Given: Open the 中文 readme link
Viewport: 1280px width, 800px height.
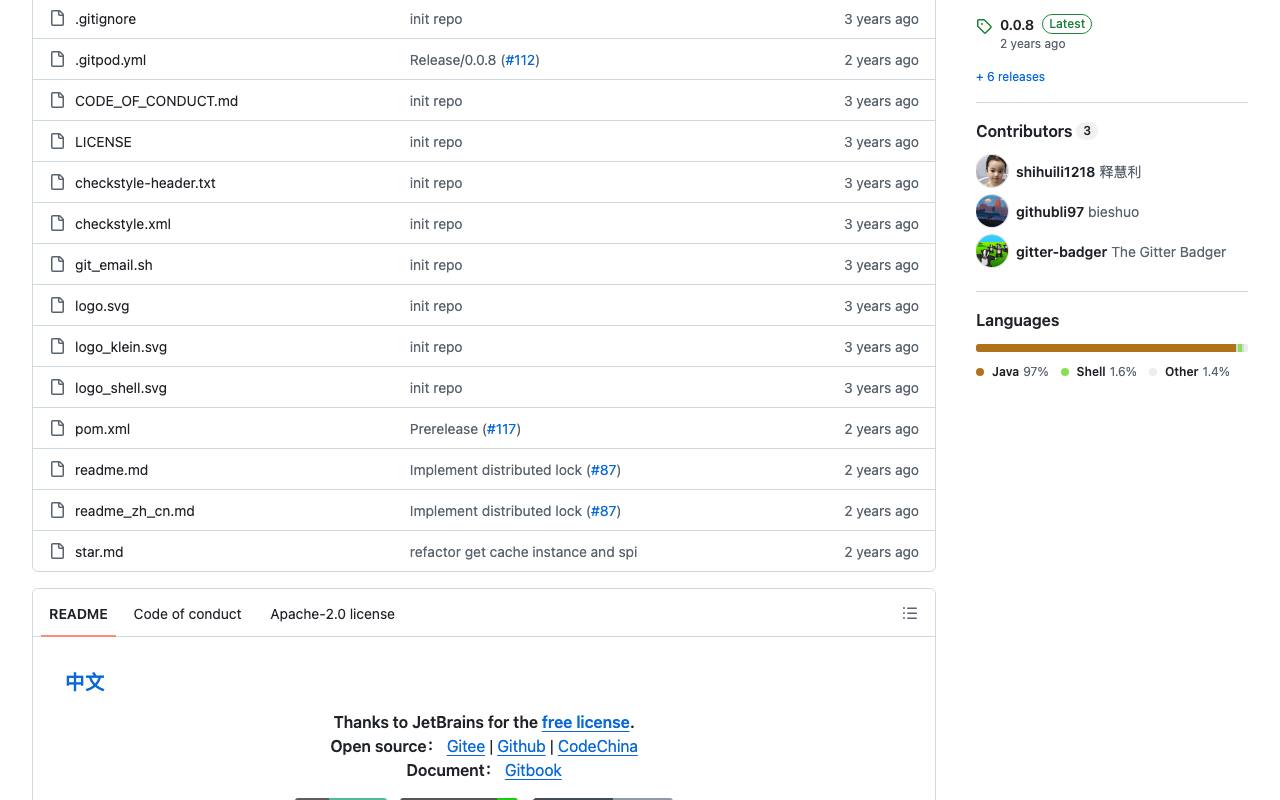Looking at the screenshot, I should [x=85, y=682].
